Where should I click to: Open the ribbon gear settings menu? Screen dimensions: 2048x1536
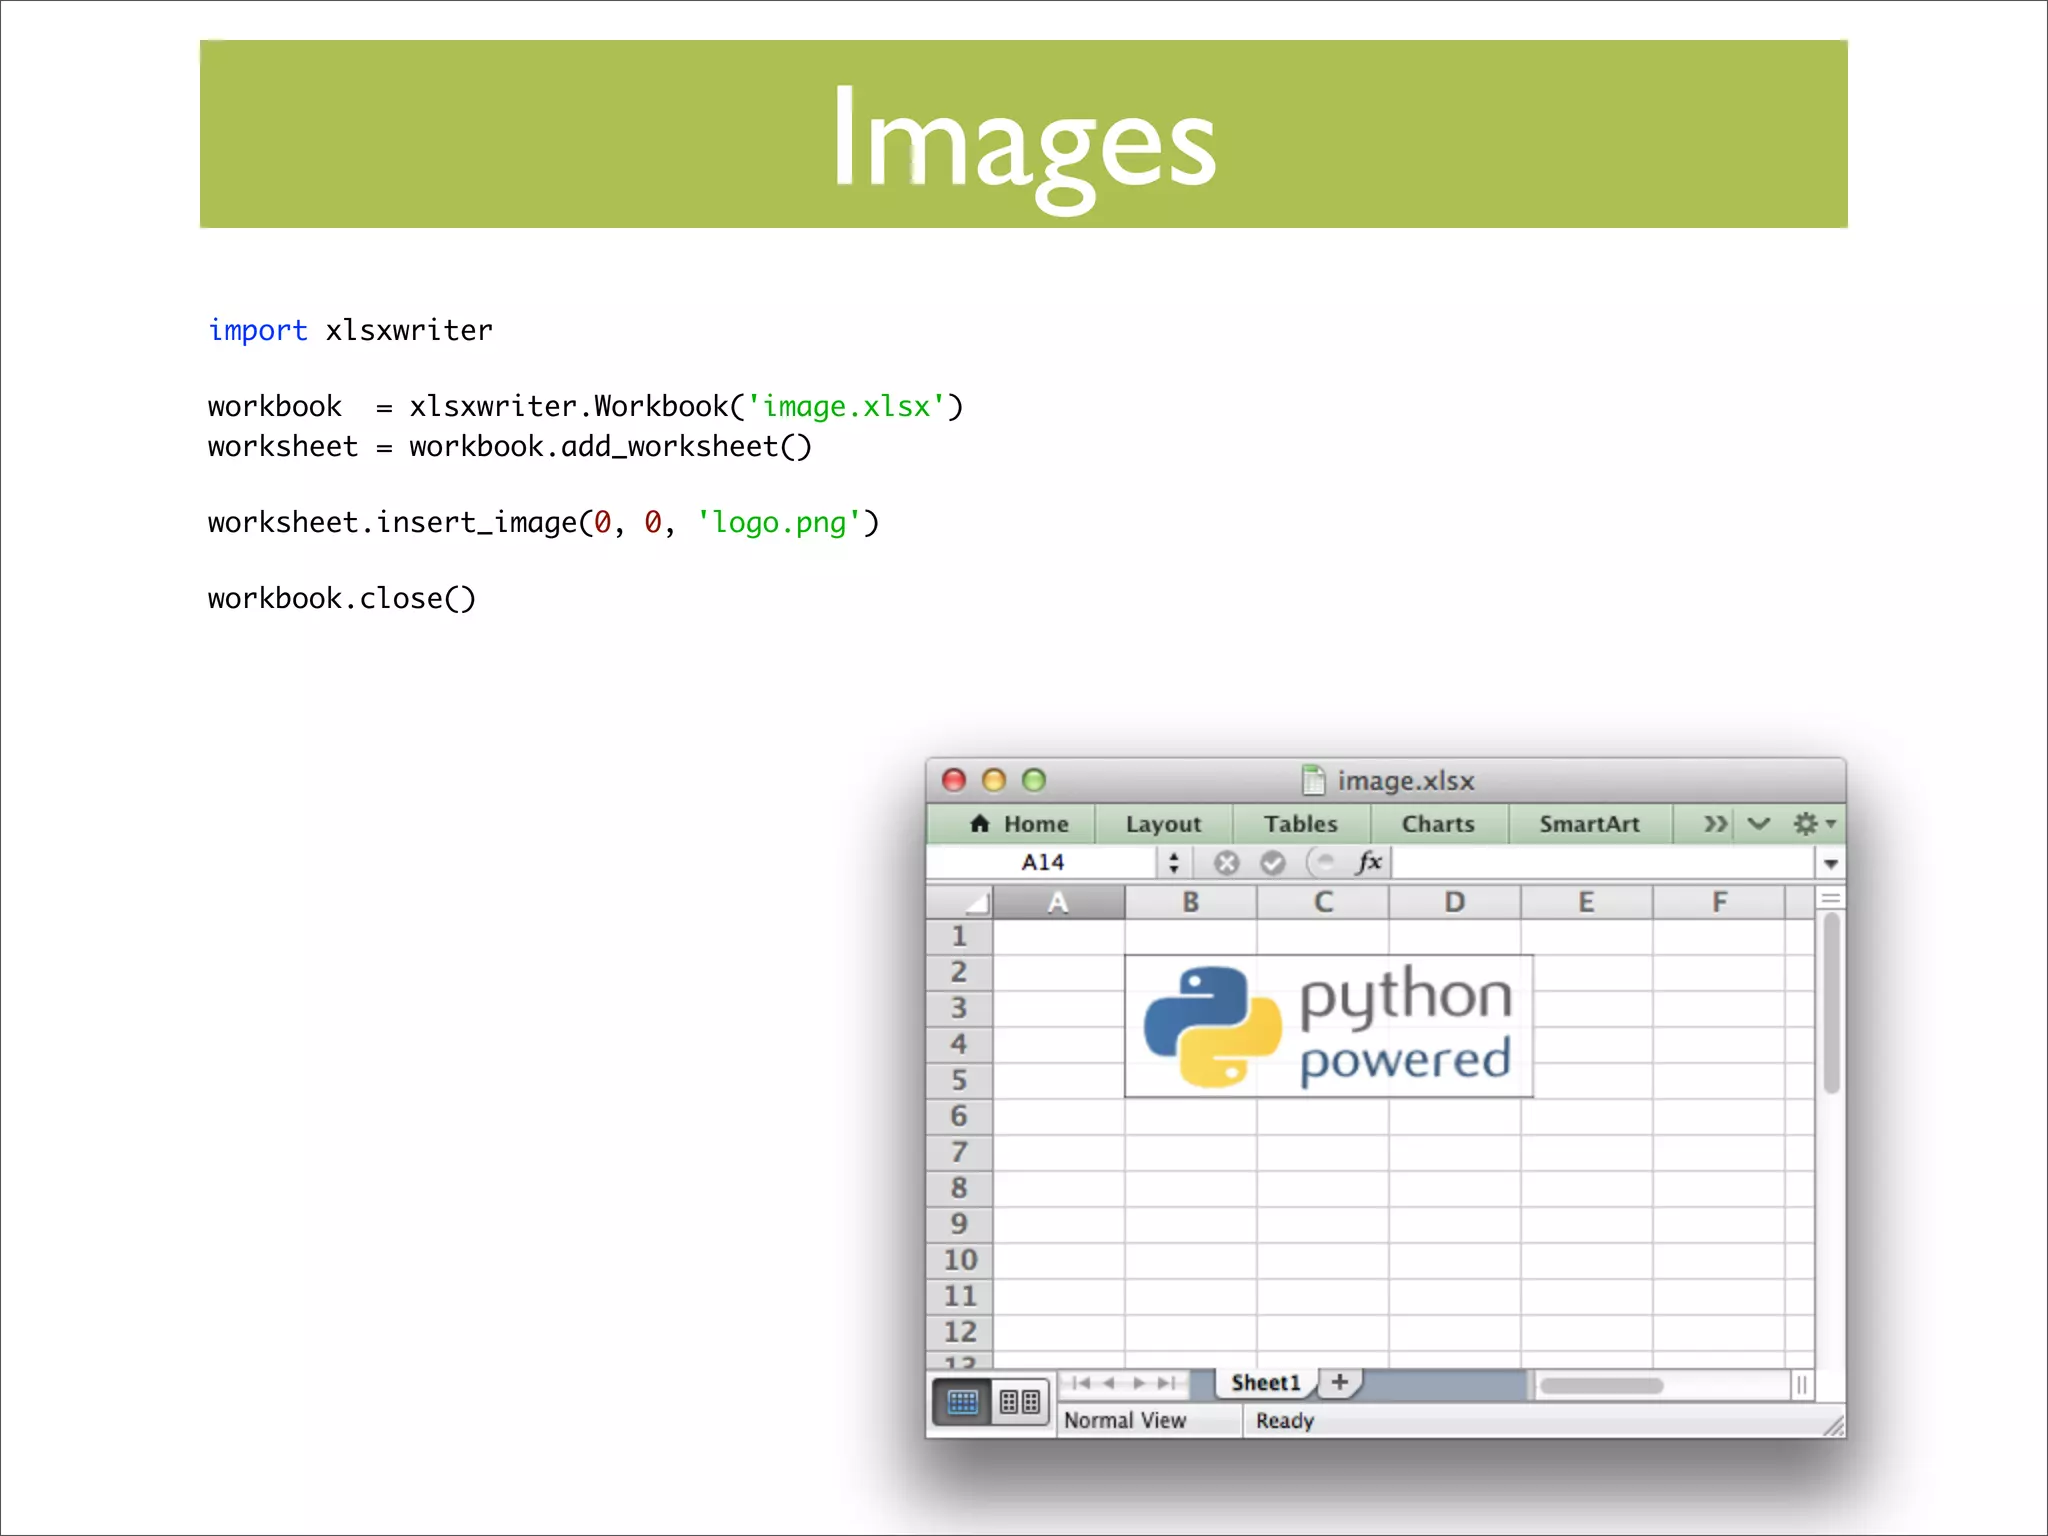coord(1813,824)
